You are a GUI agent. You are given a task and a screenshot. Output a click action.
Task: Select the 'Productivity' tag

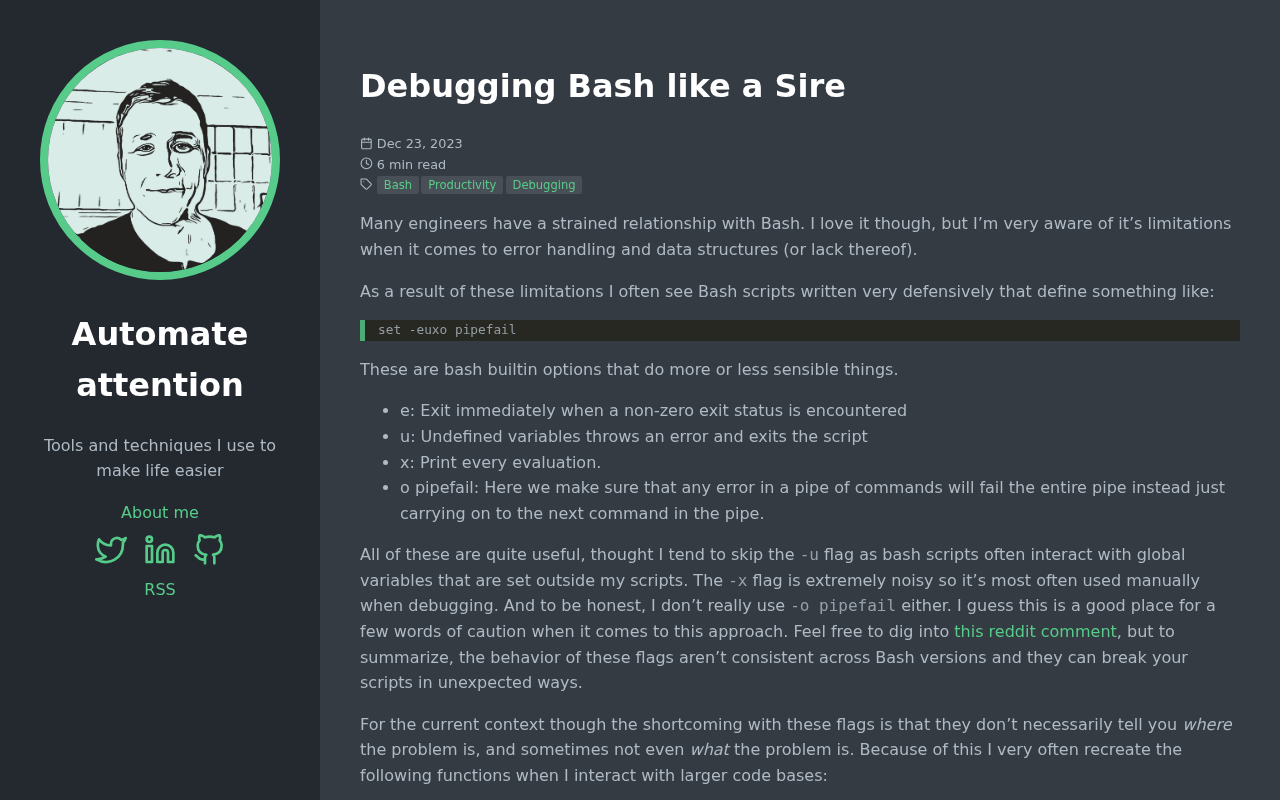tap(461, 184)
